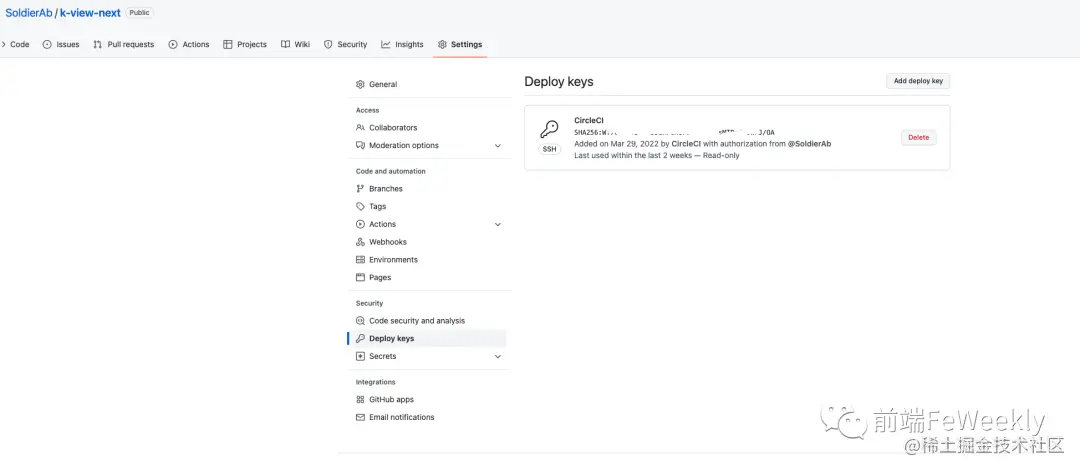Click the sidebar Actions play icon
This screenshot has width=1080, height=471.
point(360,224)
